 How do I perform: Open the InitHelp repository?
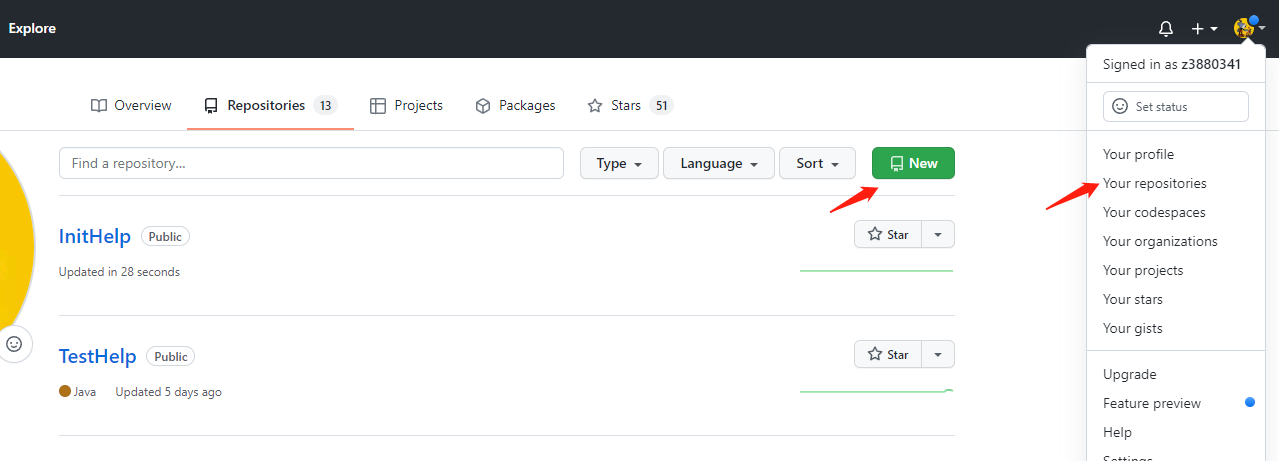[95, 236]
